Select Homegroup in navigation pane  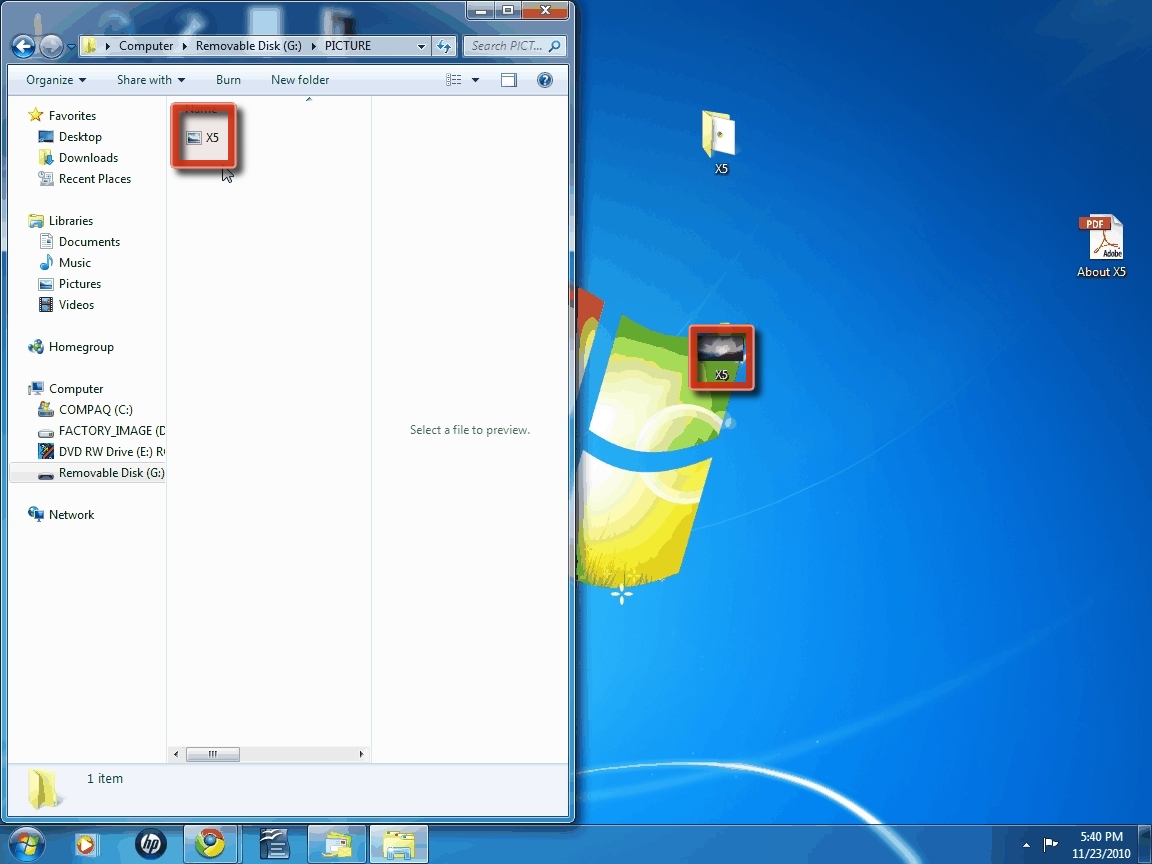pyautogui.click(x=81, y=347)
